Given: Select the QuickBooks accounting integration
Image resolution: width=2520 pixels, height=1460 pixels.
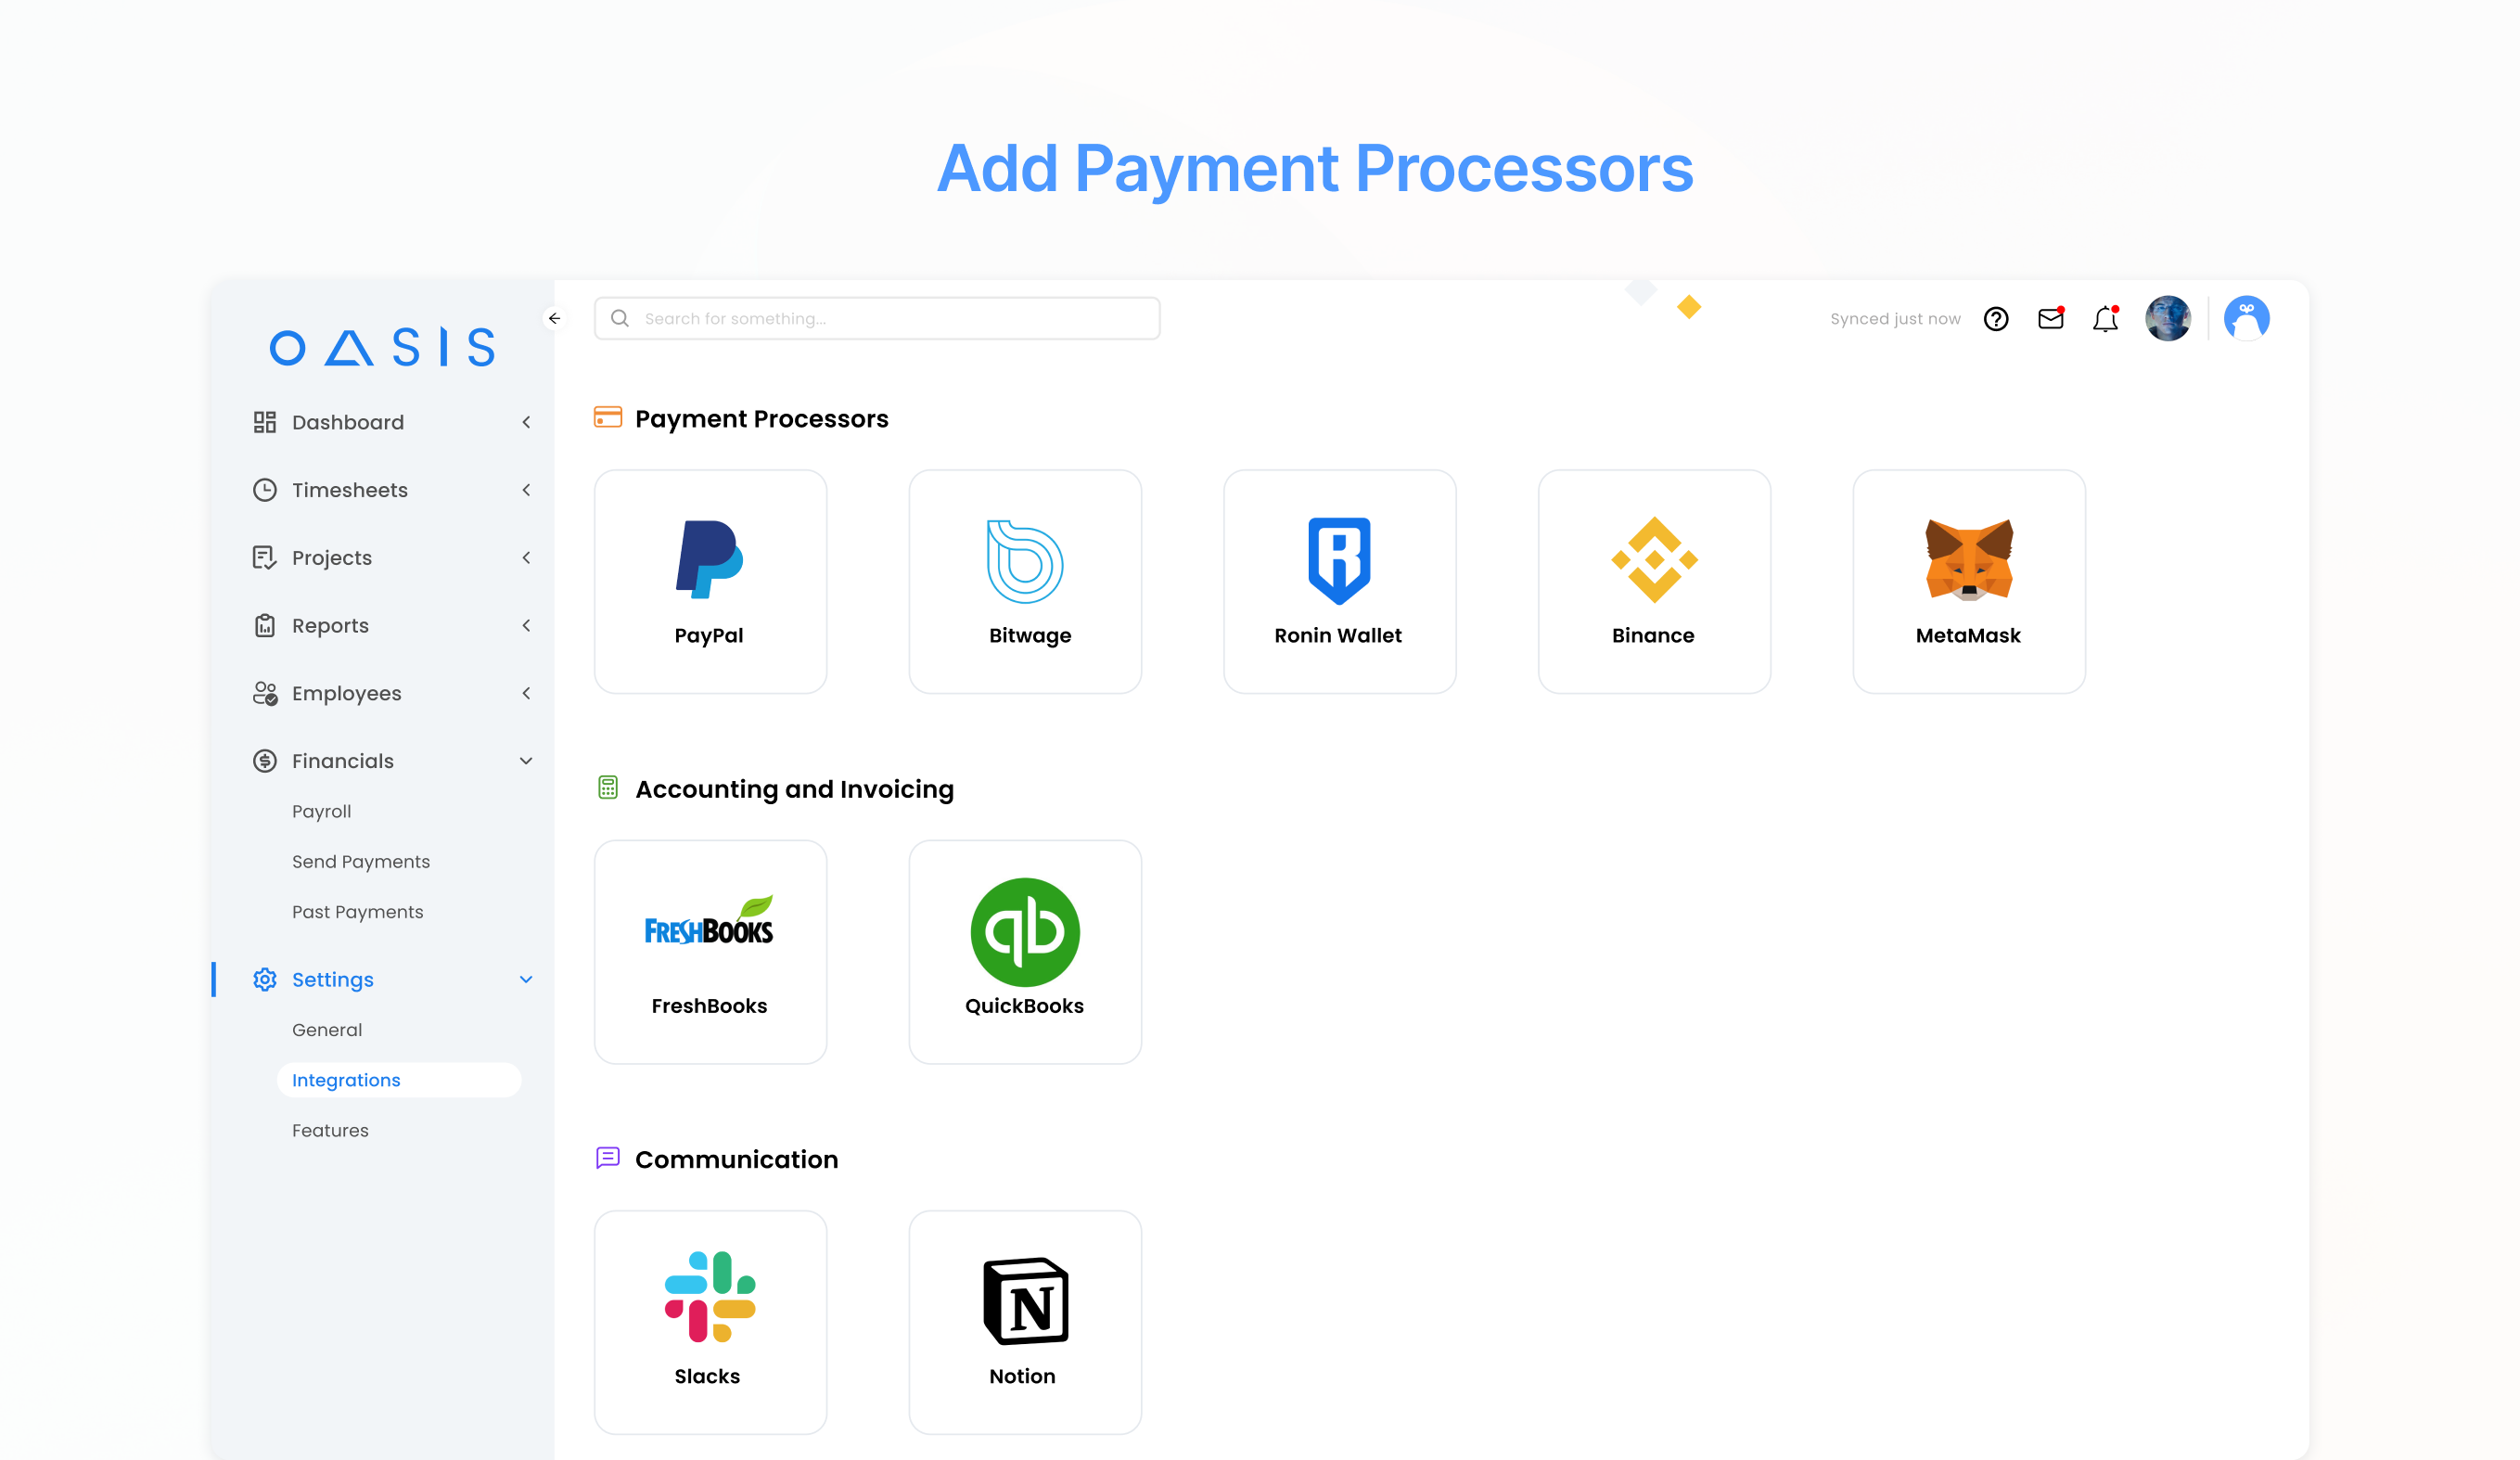Looking at the screenshot, I should point(1024,951).
